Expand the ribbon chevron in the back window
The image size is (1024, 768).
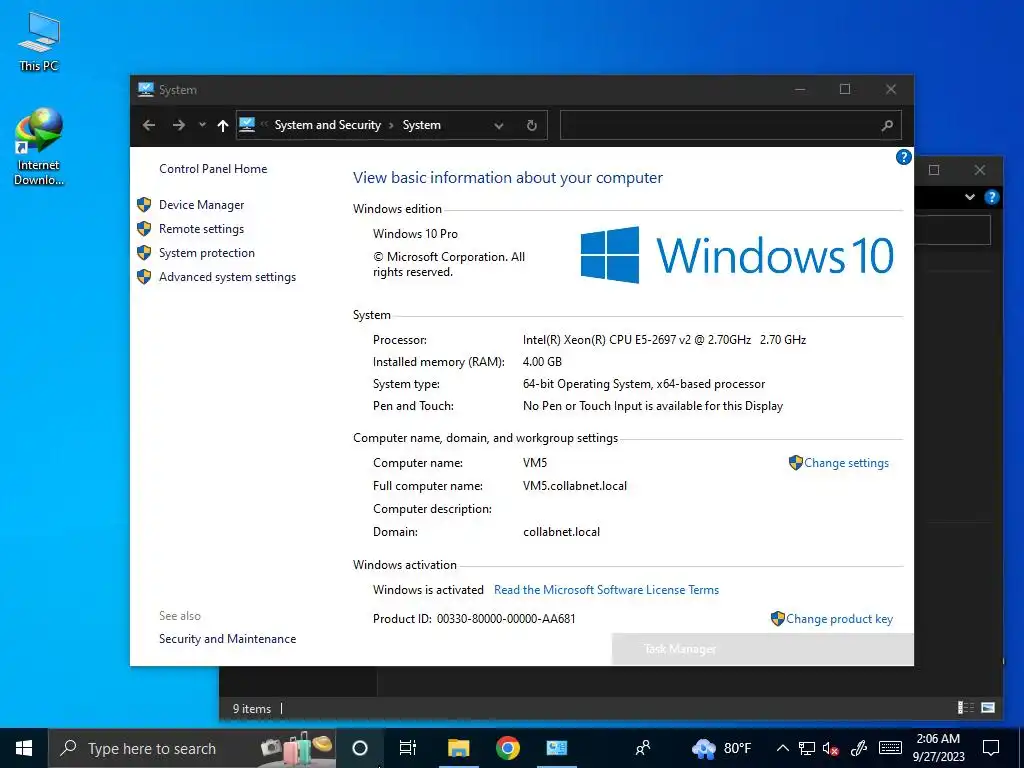click(970, 197)
